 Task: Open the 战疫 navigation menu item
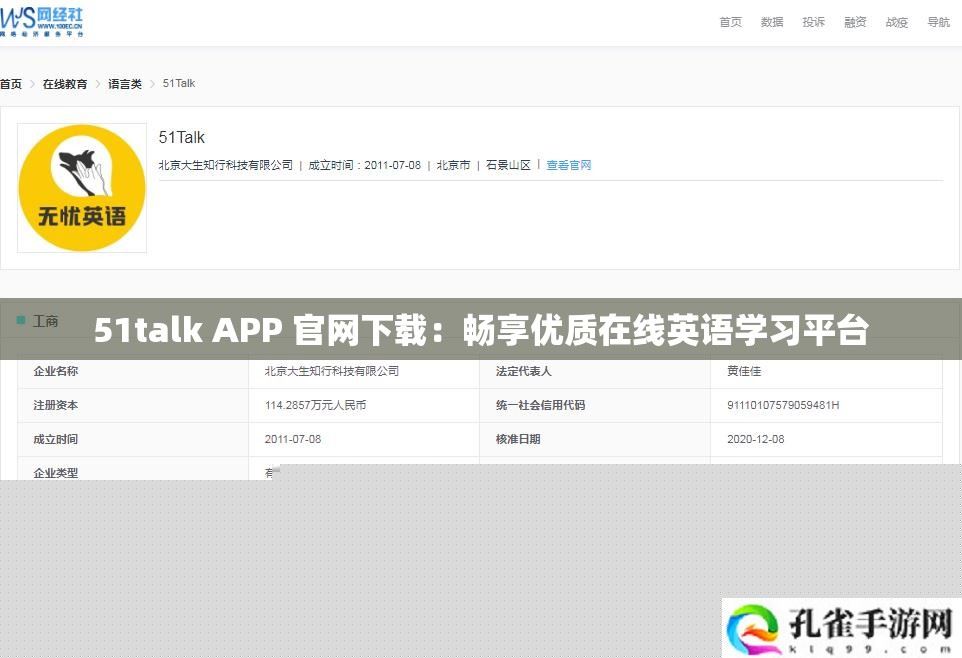pos(897,22)
